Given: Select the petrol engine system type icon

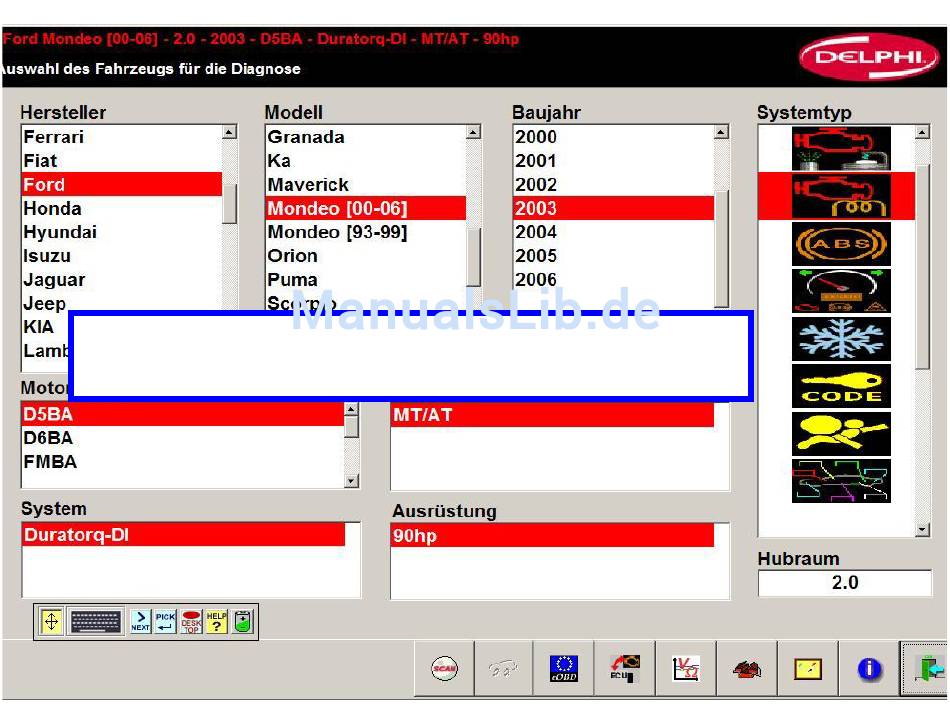Looking at the screenshot, I should 841,148.
